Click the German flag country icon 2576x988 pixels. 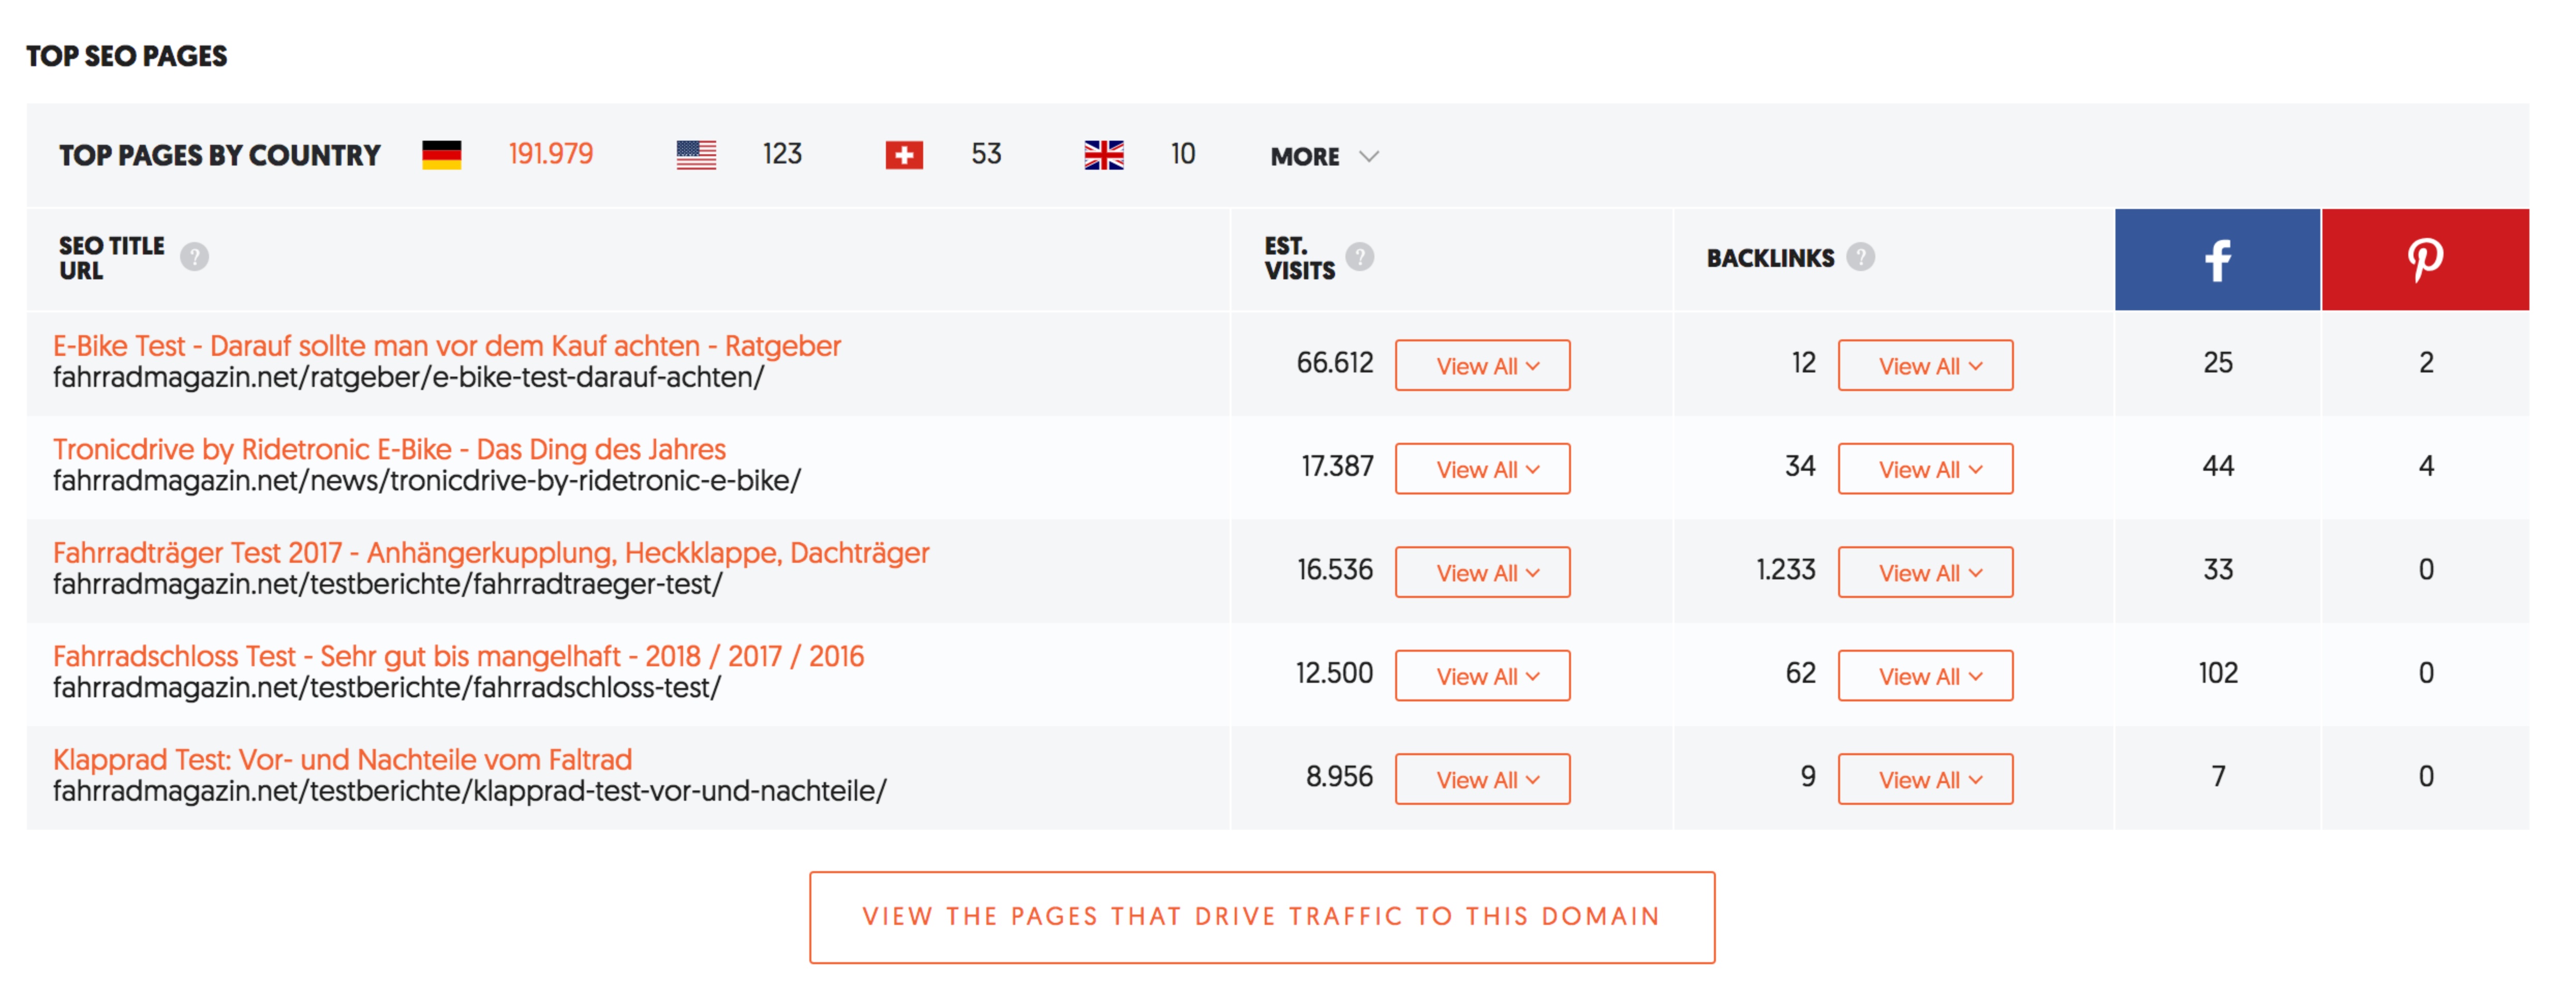point(441,155)
